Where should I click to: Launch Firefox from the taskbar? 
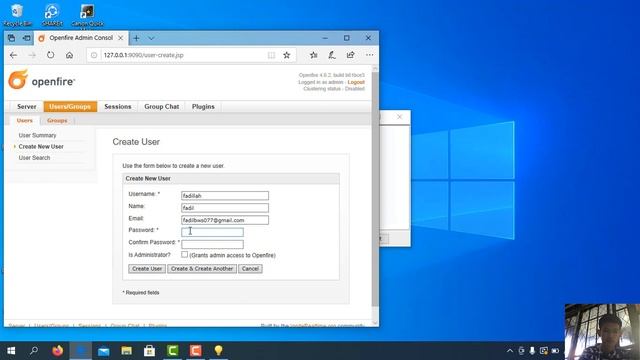(58, 351)
